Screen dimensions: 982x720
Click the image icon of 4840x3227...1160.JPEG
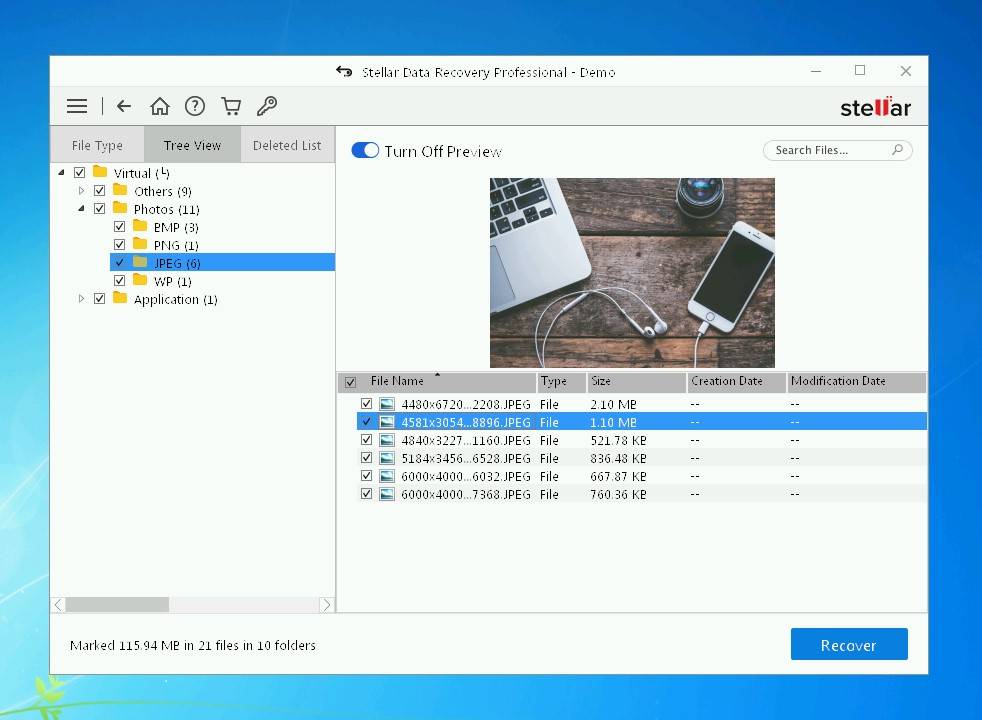[387, 440]
